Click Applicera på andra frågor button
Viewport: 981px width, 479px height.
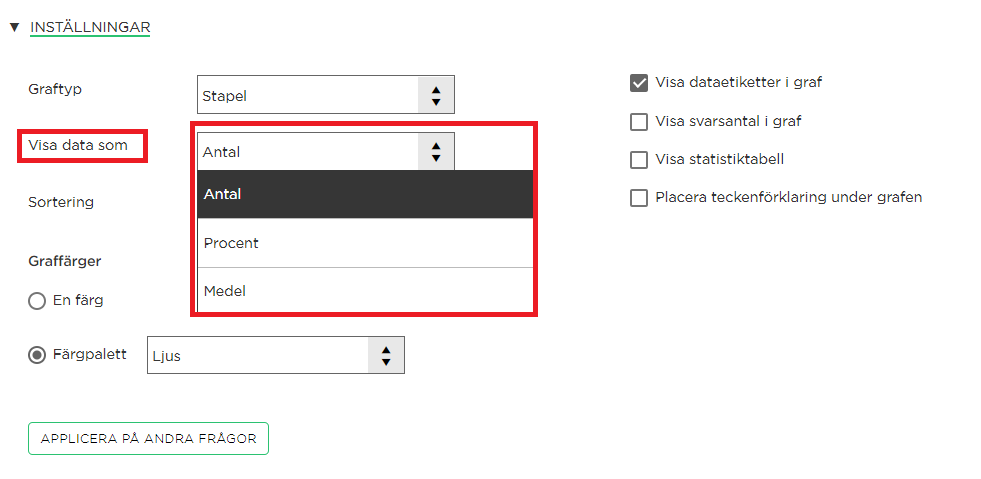[x=148, y=438]
